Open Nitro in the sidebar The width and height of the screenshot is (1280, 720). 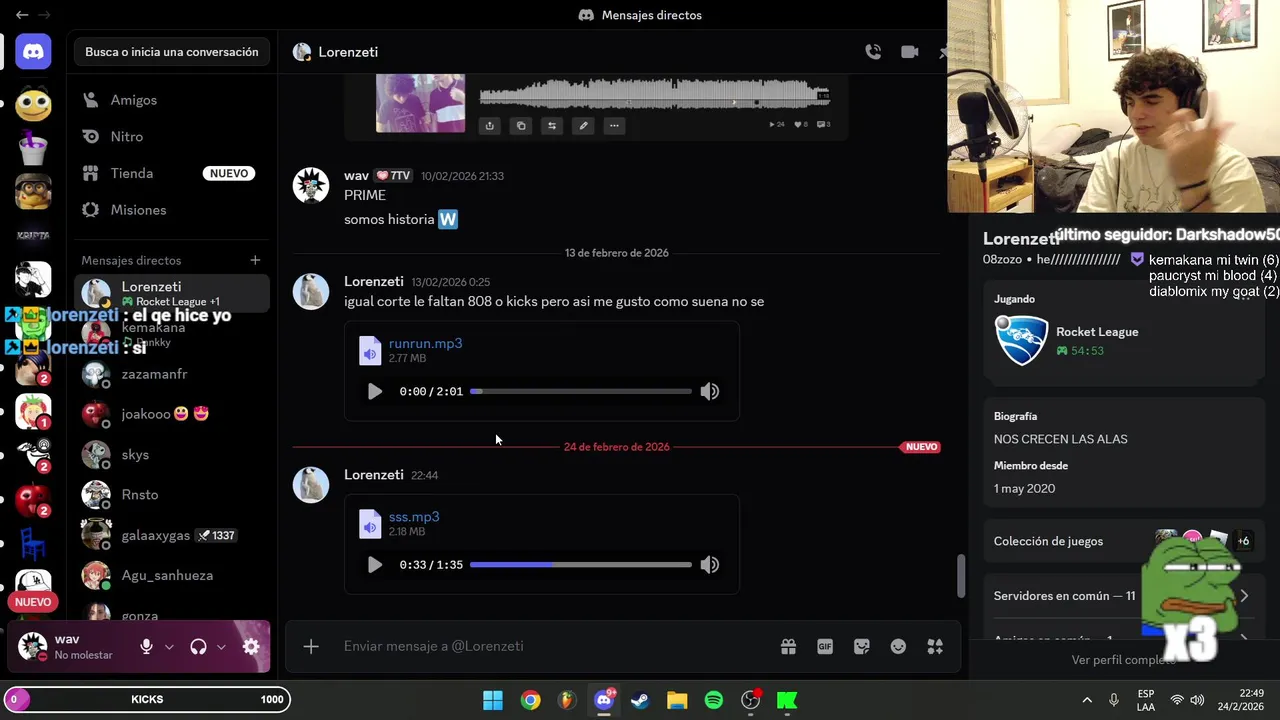point(172,137)
